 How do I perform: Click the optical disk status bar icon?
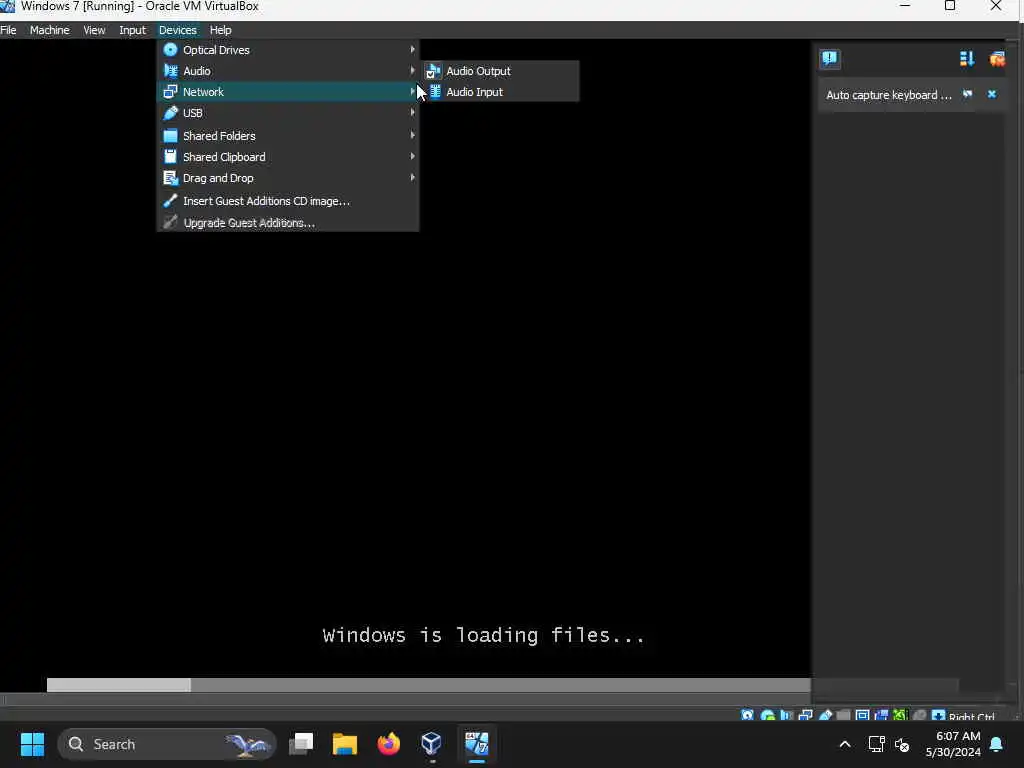(767, 715)
